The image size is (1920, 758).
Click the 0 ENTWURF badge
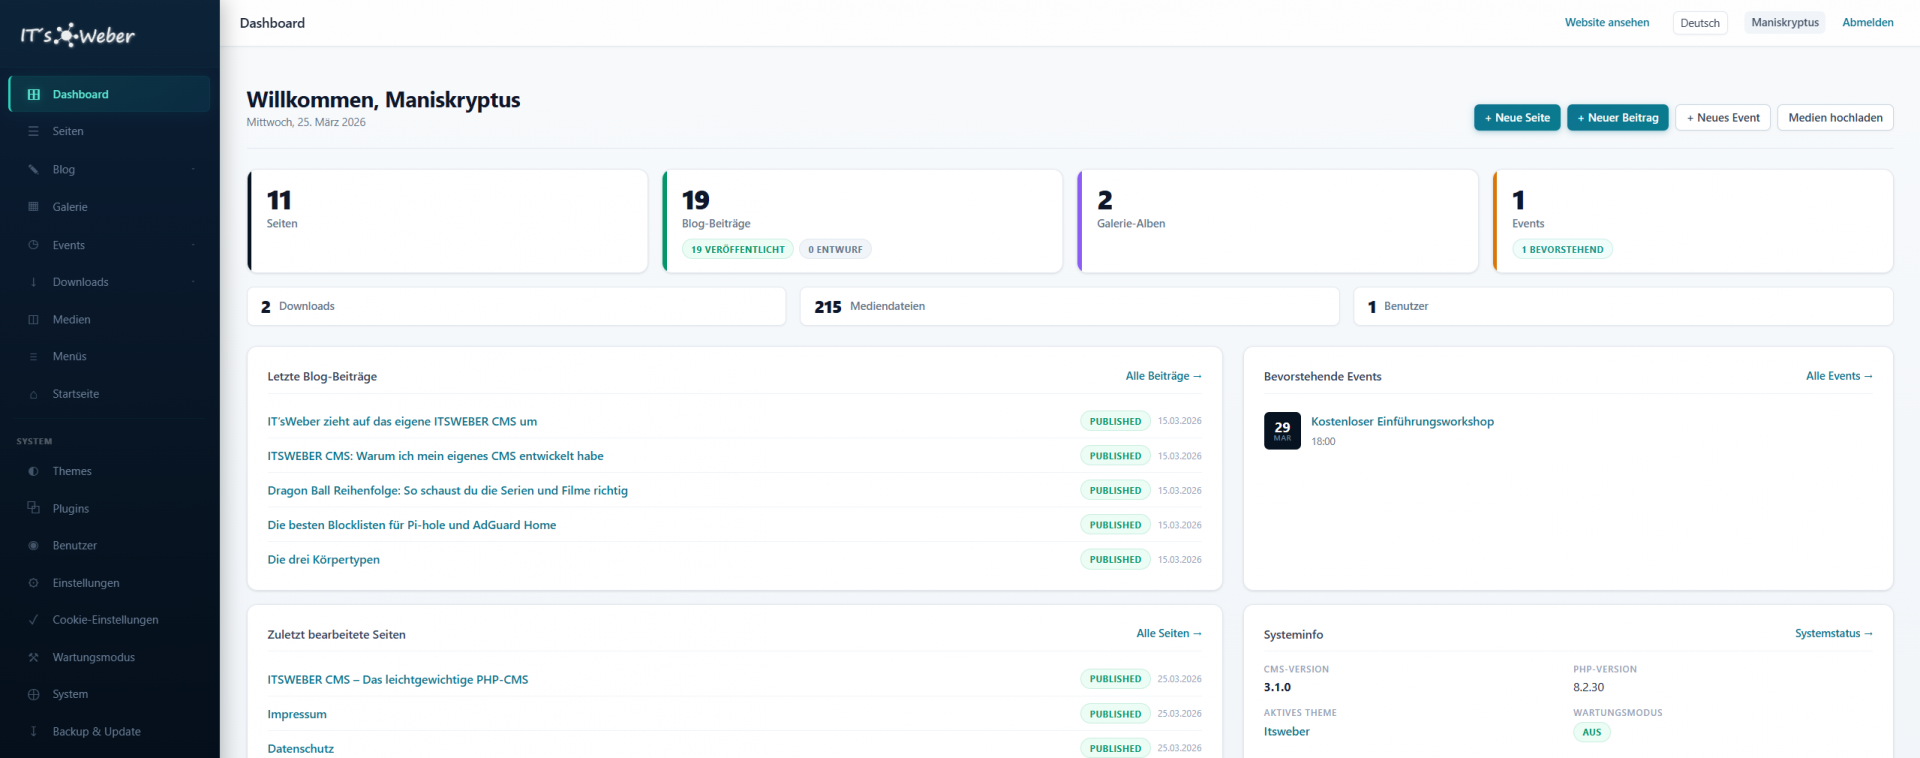coord(835,249)
